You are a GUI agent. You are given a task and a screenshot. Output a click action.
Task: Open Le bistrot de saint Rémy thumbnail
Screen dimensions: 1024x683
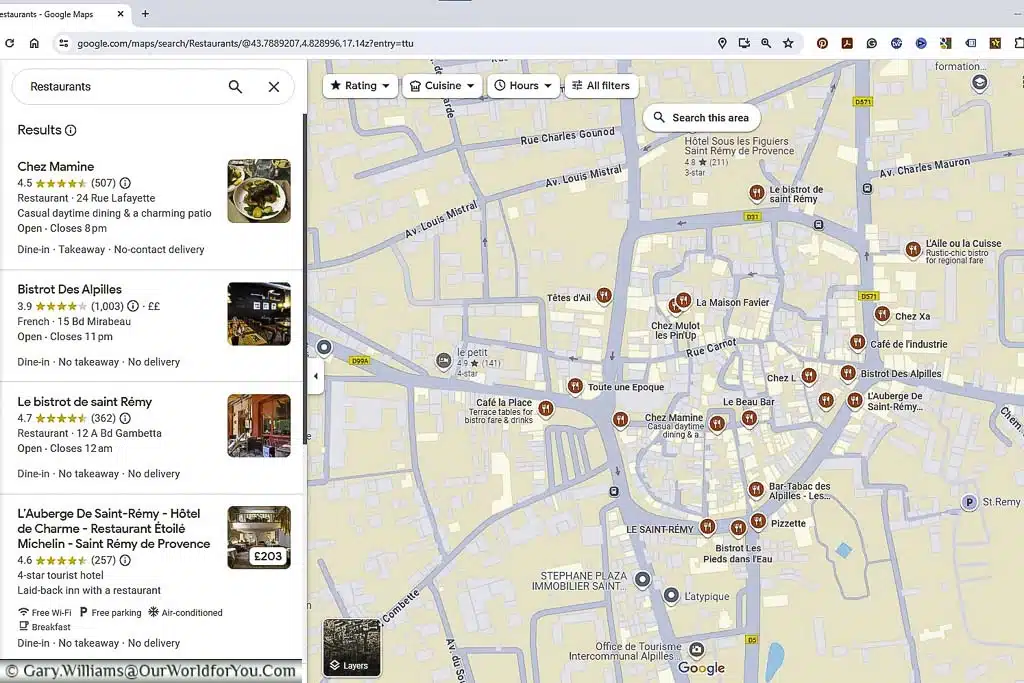[259, 426]
